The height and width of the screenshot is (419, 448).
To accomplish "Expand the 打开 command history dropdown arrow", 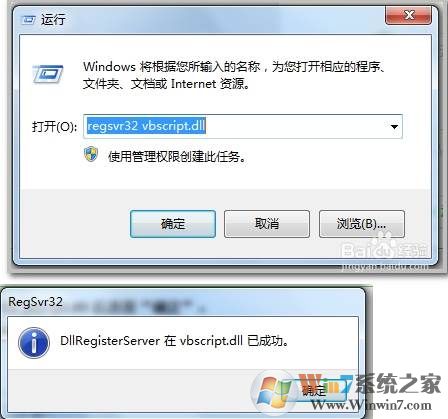I will tap(394, 127).
